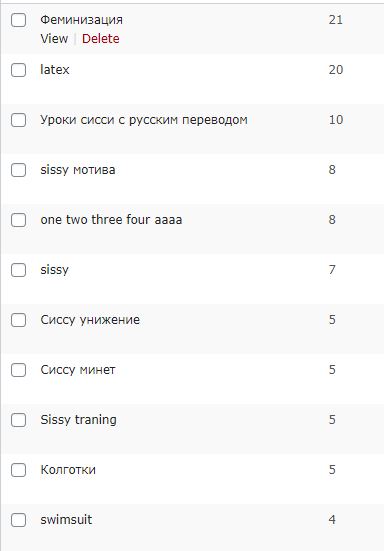Toggle the sissy мотива checkbox

[x=18, y=170]
